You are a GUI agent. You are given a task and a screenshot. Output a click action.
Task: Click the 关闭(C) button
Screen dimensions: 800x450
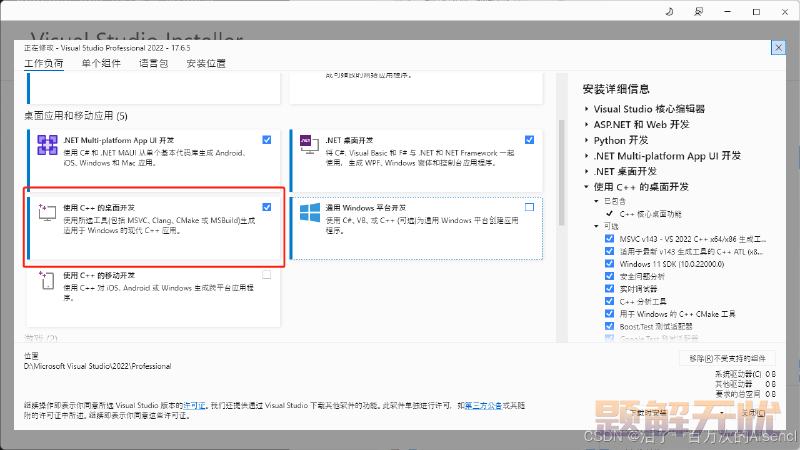tap(753, 413)
